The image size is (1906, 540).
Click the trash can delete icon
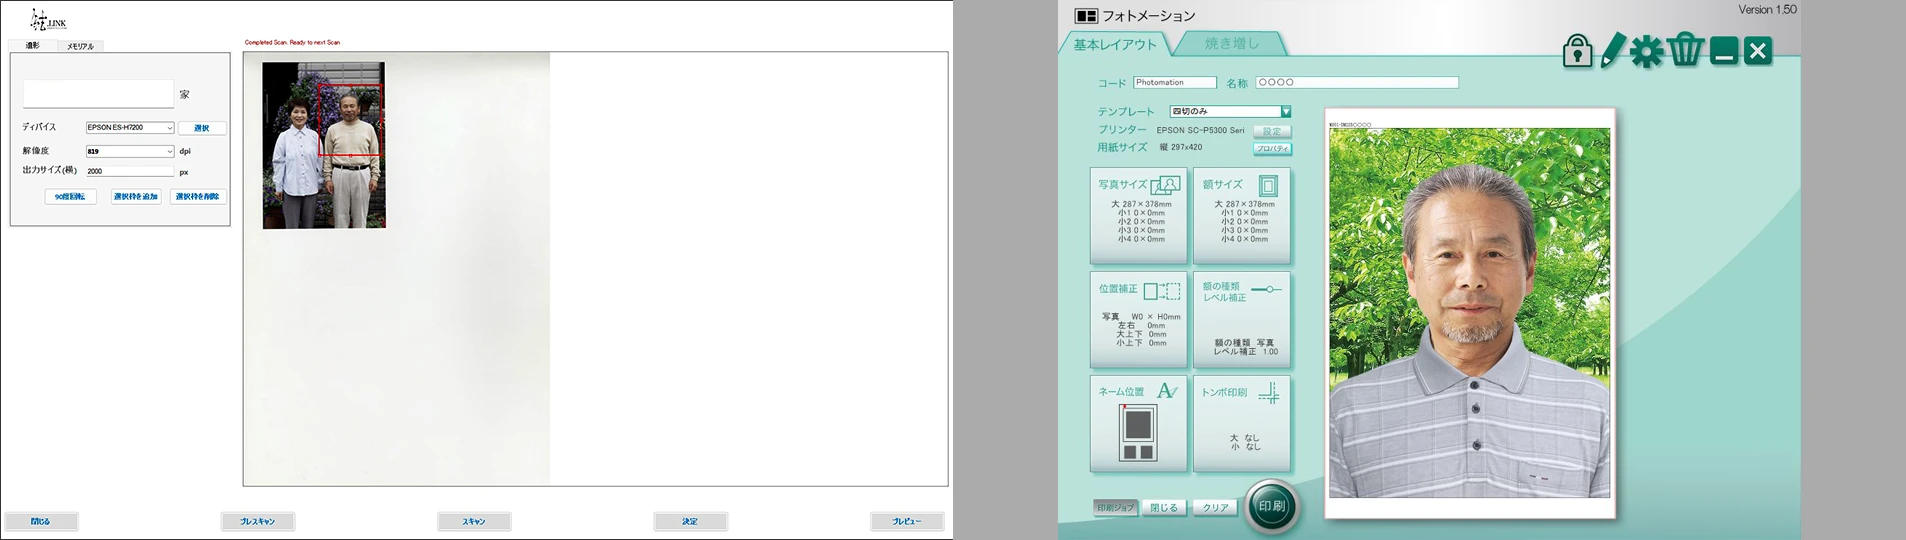click(x=1684, y=50)
